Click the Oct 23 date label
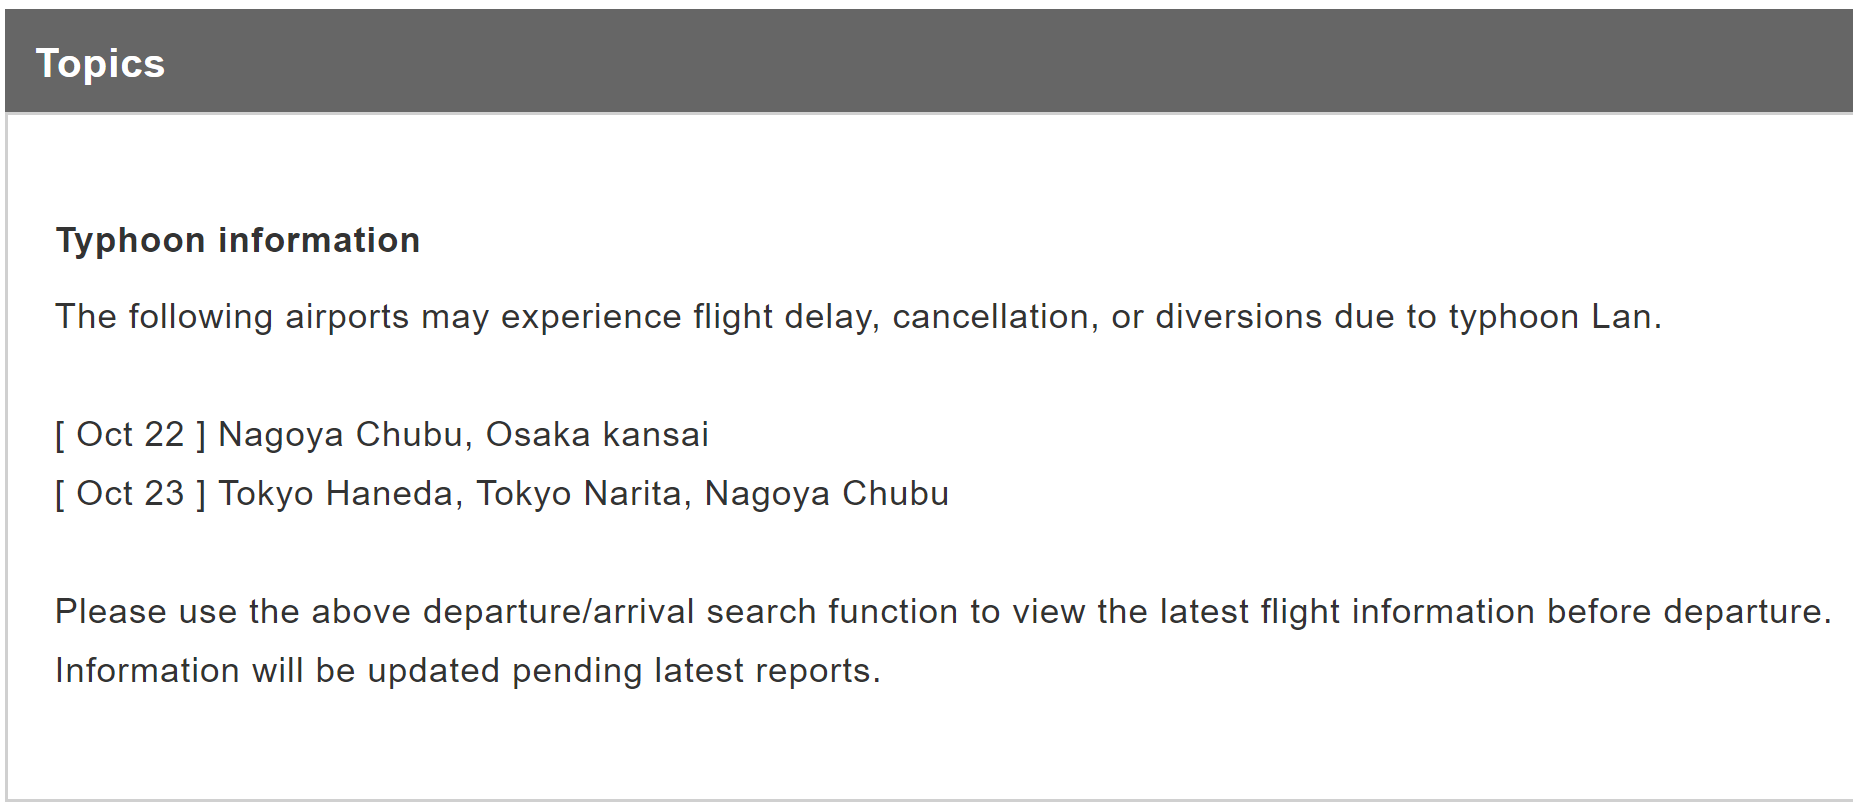The width and height of the screenshot is (1853, 812). tap(131, 494)
